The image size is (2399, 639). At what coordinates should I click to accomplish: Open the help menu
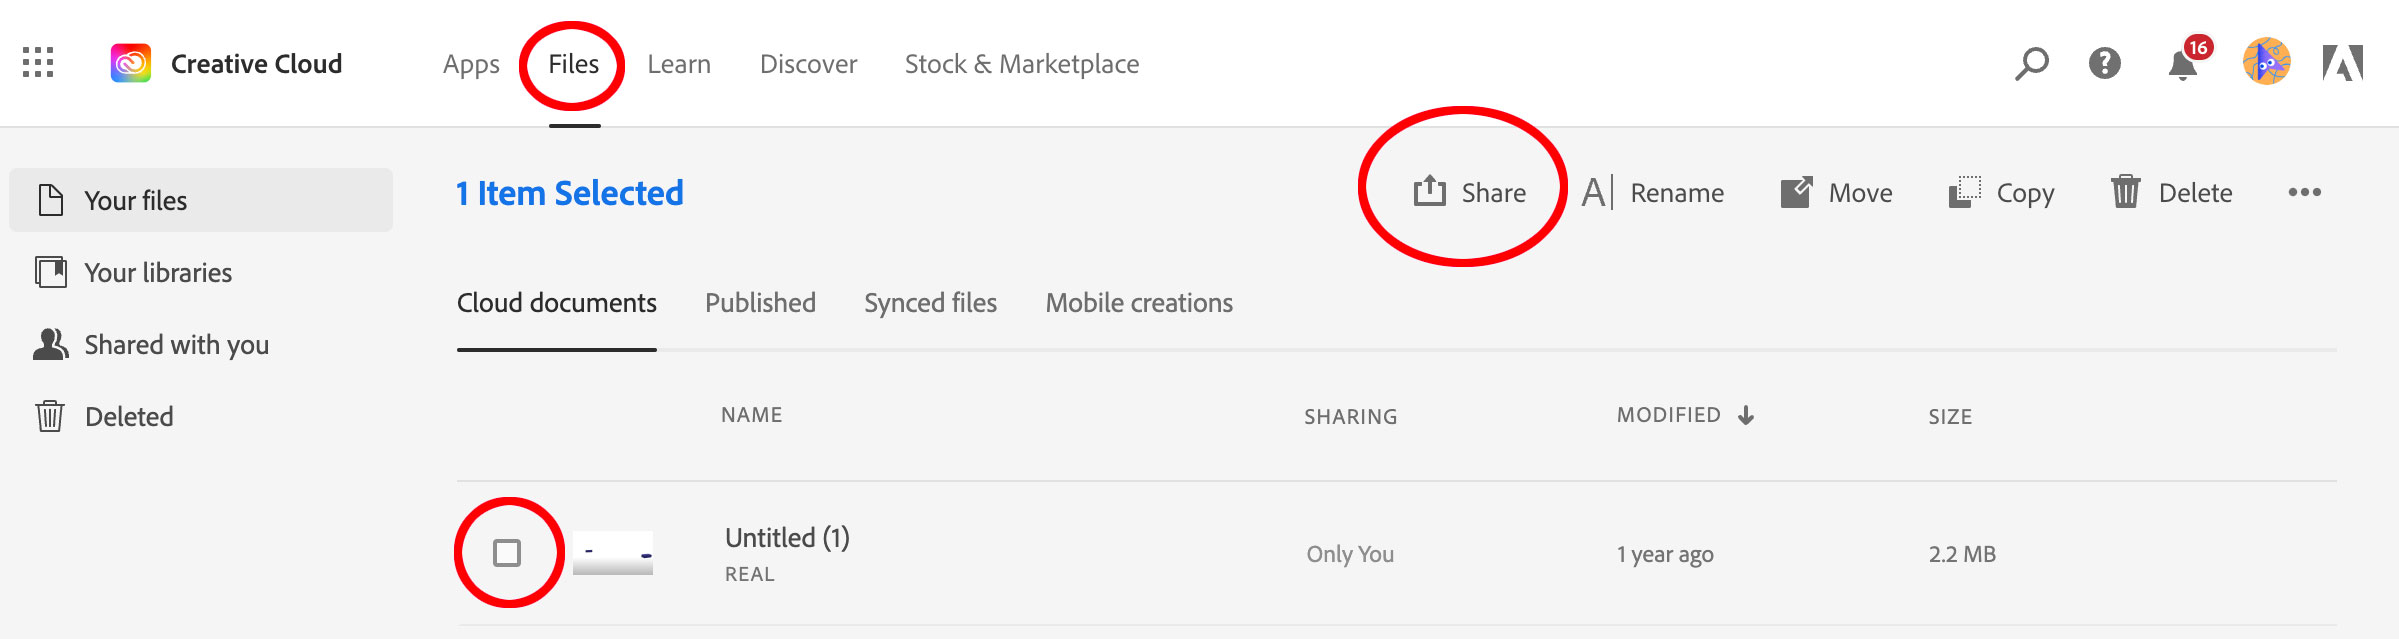[x=2105, y=64]
